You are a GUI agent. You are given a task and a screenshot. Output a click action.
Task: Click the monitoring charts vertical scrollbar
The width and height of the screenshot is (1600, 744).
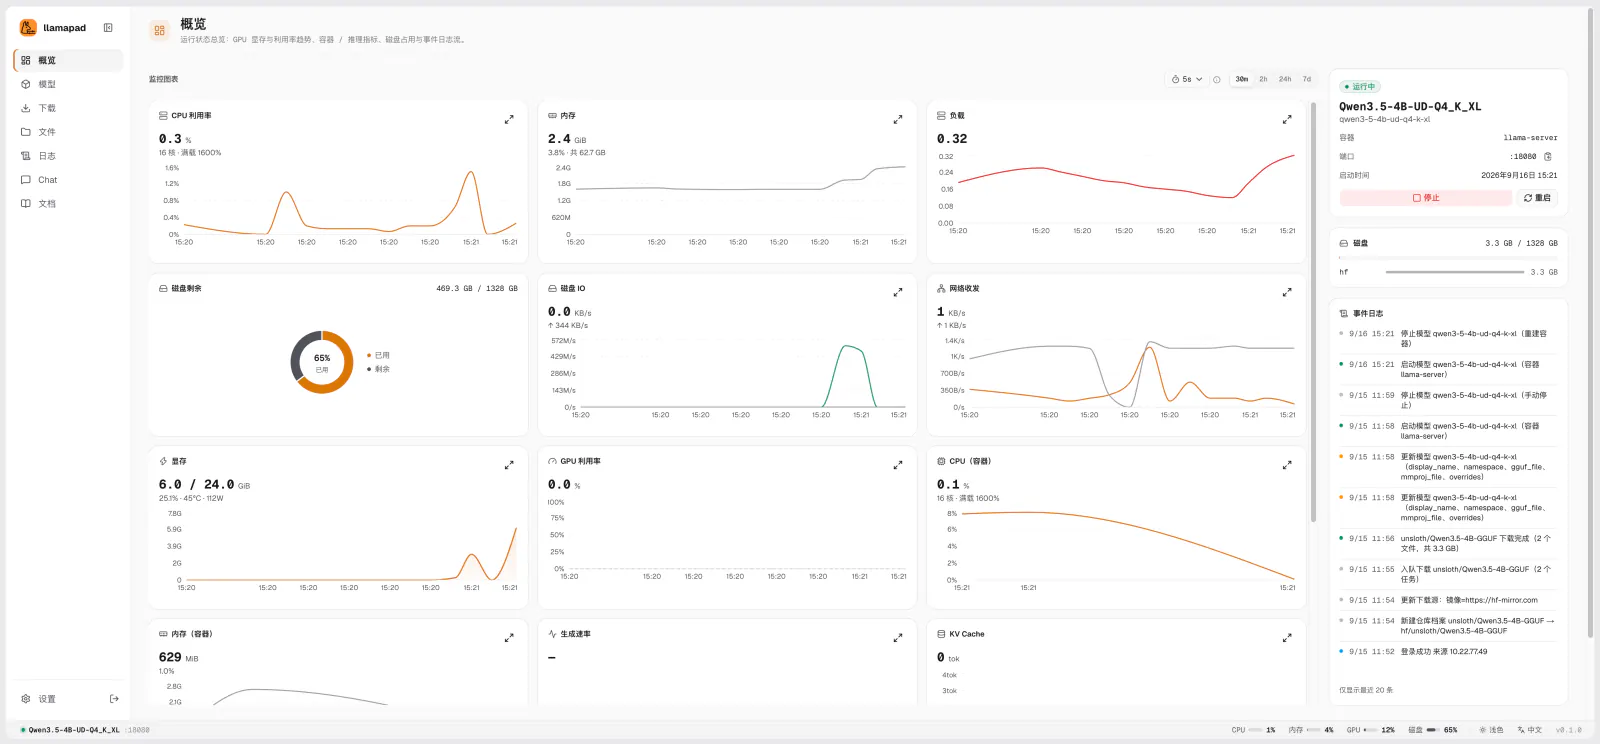click(1314, 310)
